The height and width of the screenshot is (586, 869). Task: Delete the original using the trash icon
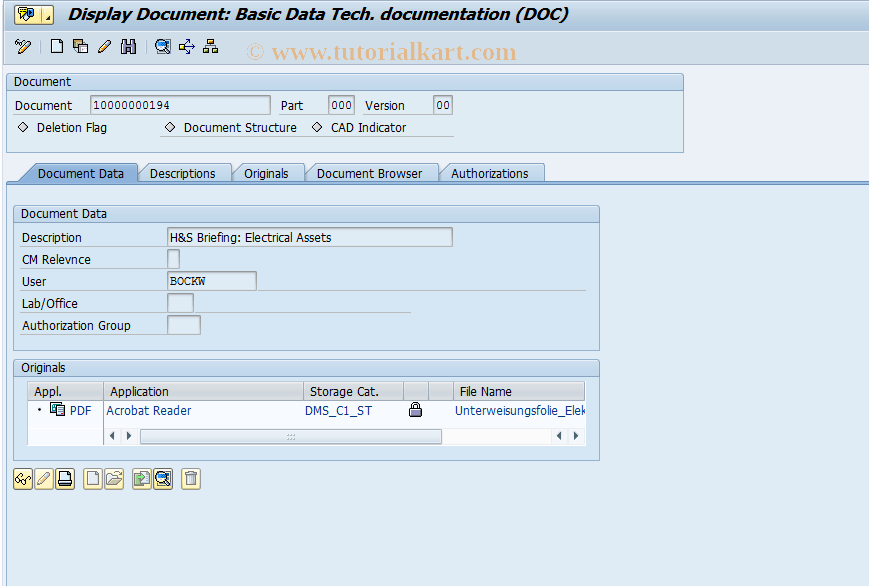click(x=191, y=479)
